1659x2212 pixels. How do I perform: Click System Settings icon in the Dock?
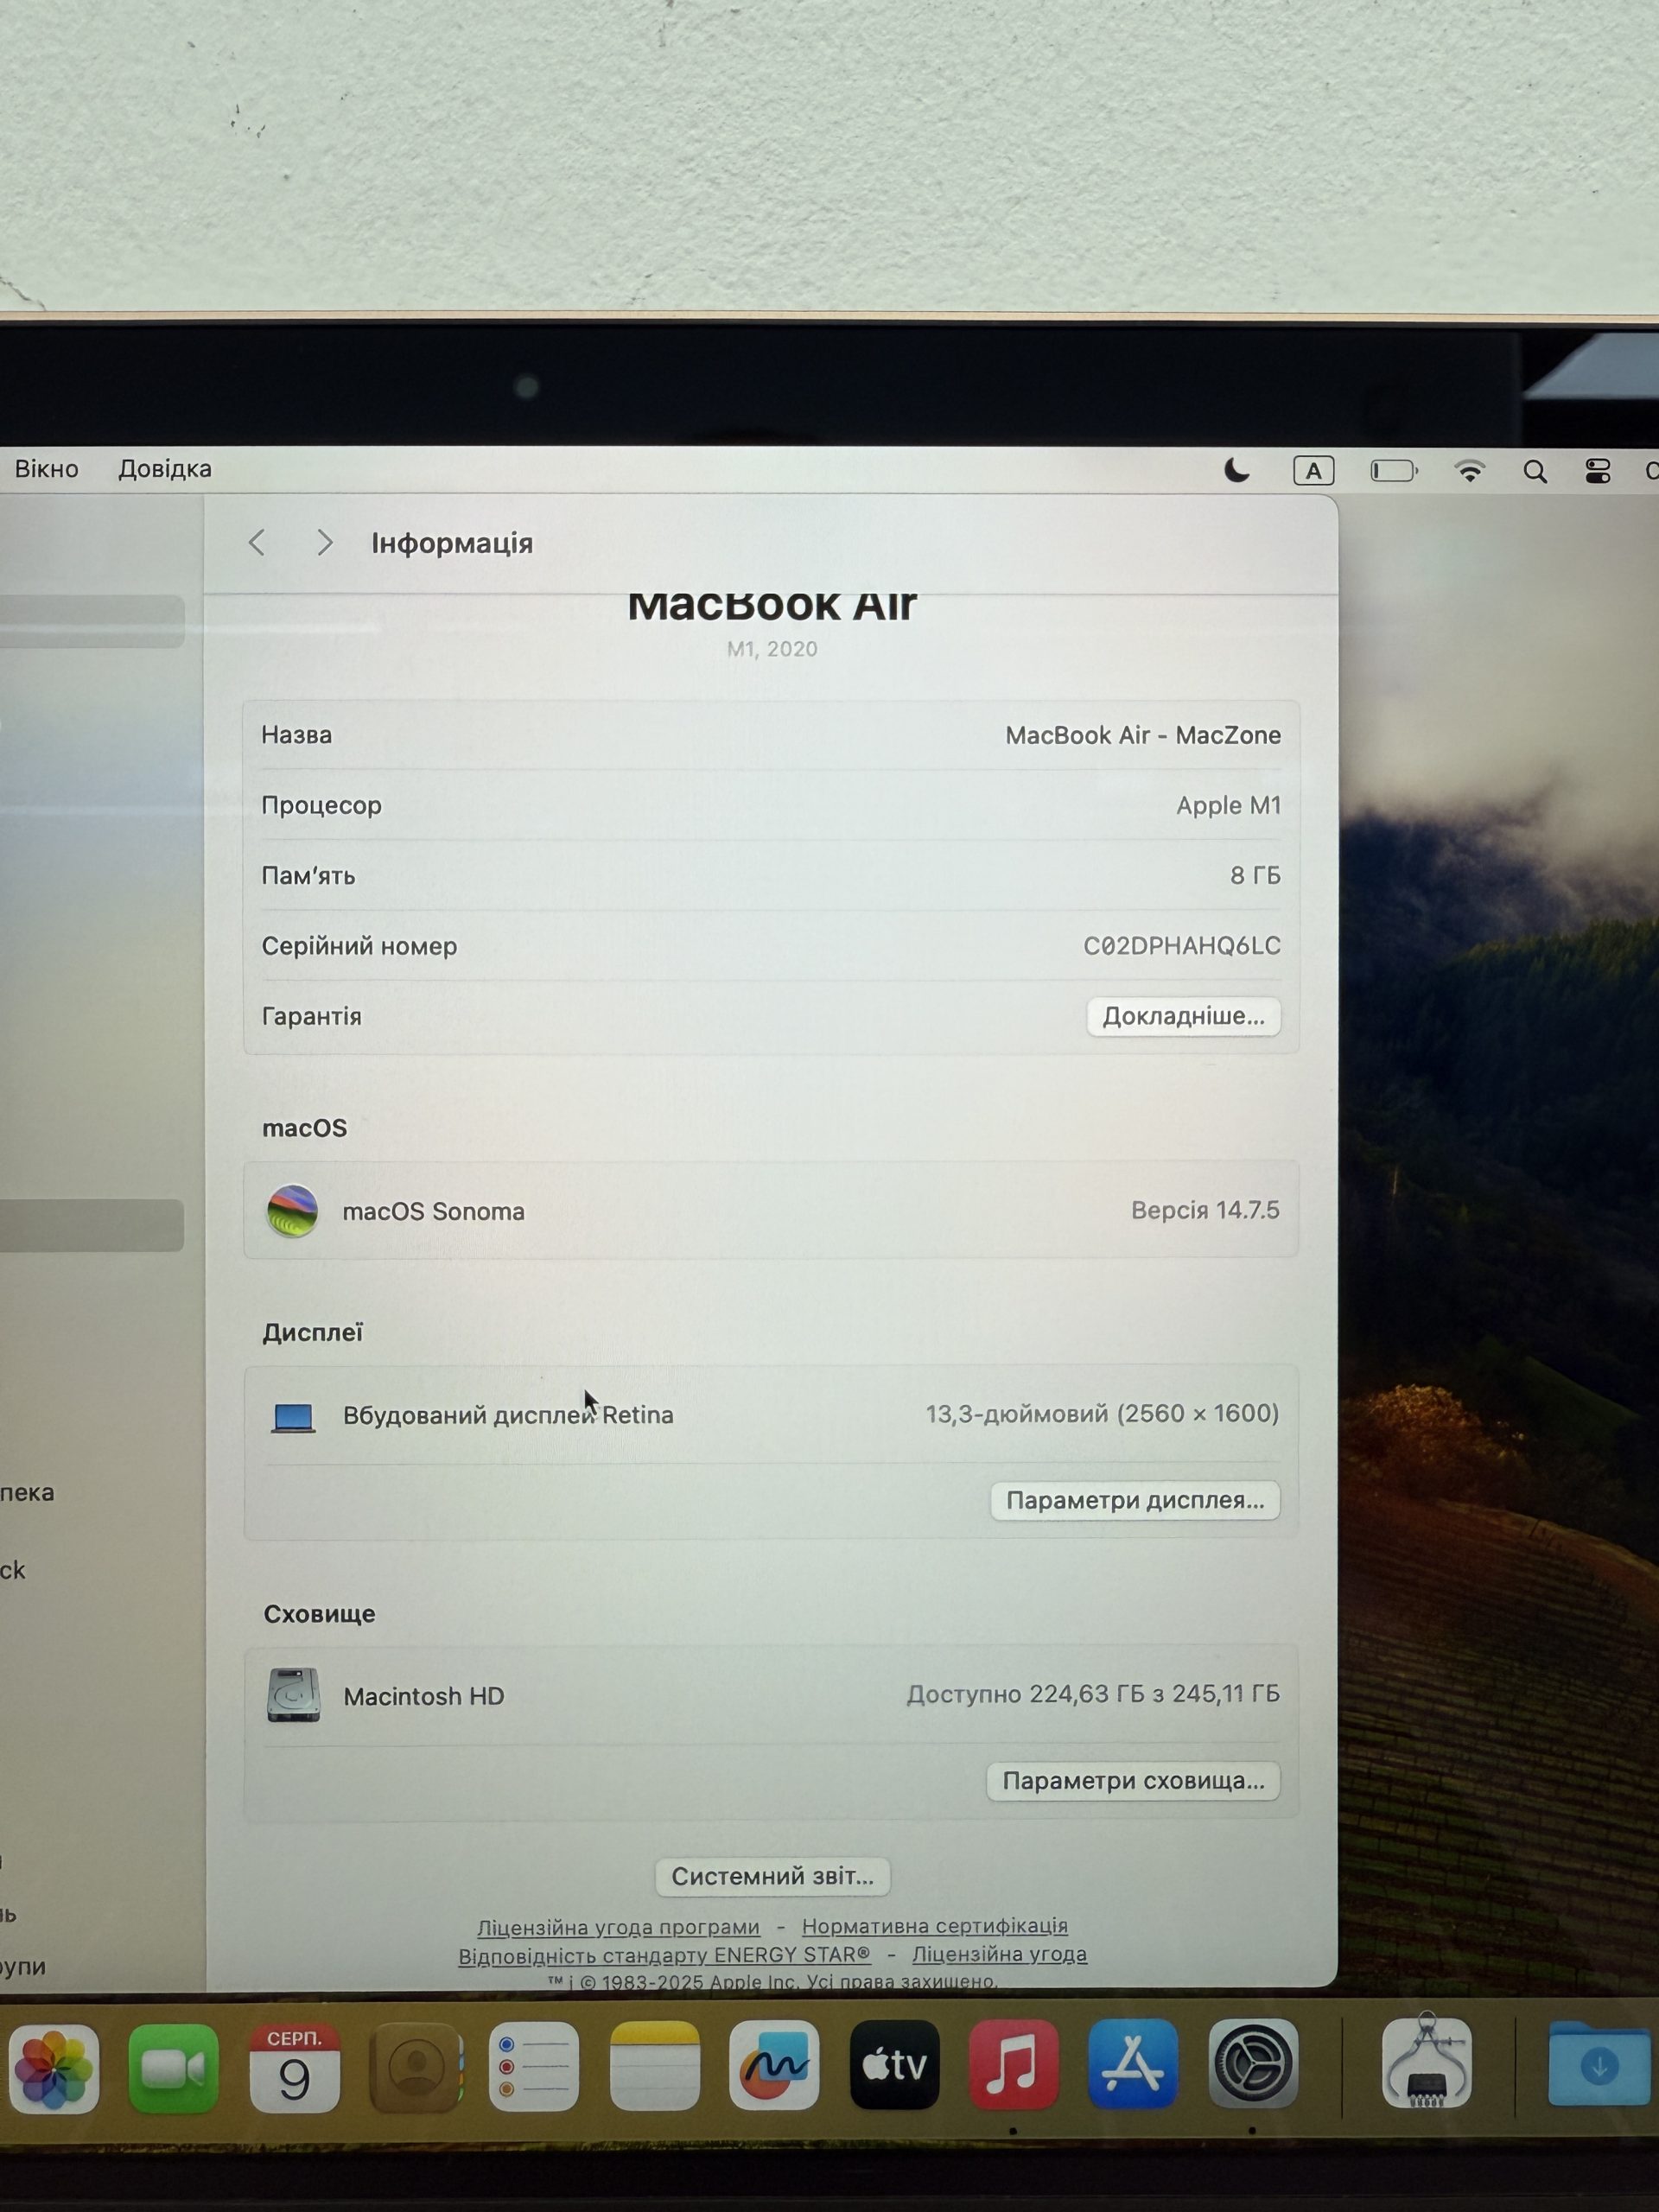tap(1252, 2063)
